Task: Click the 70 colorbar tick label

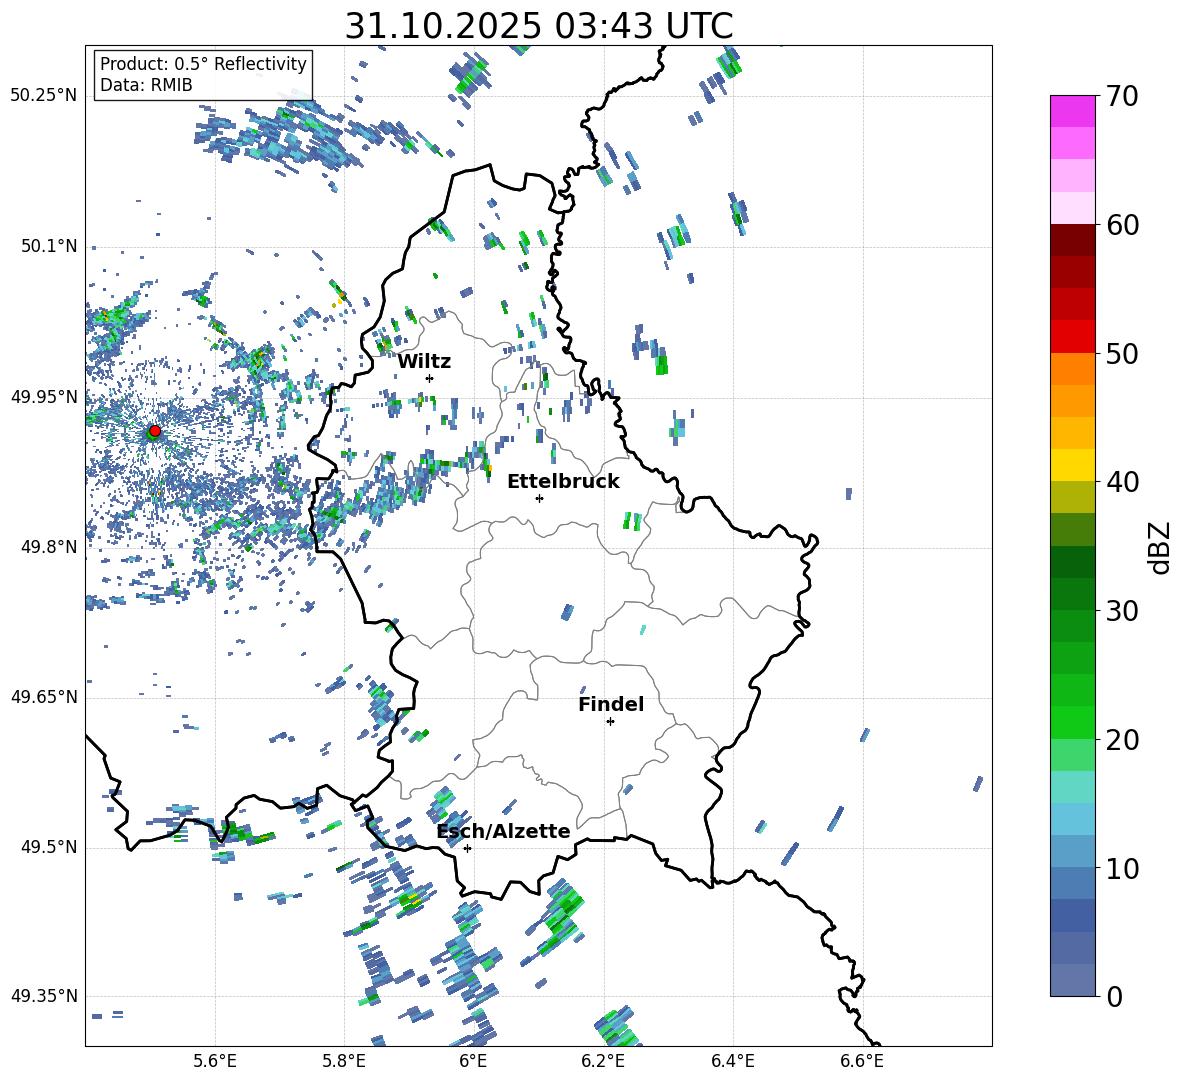Action: (1124, 97)
